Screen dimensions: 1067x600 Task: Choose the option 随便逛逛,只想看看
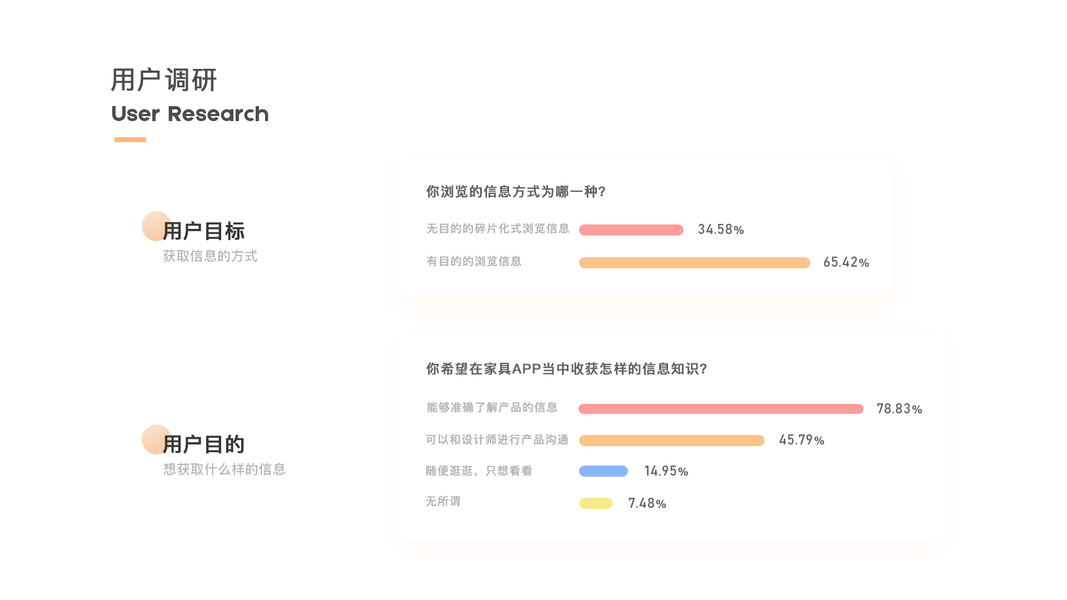click(479, 471)
